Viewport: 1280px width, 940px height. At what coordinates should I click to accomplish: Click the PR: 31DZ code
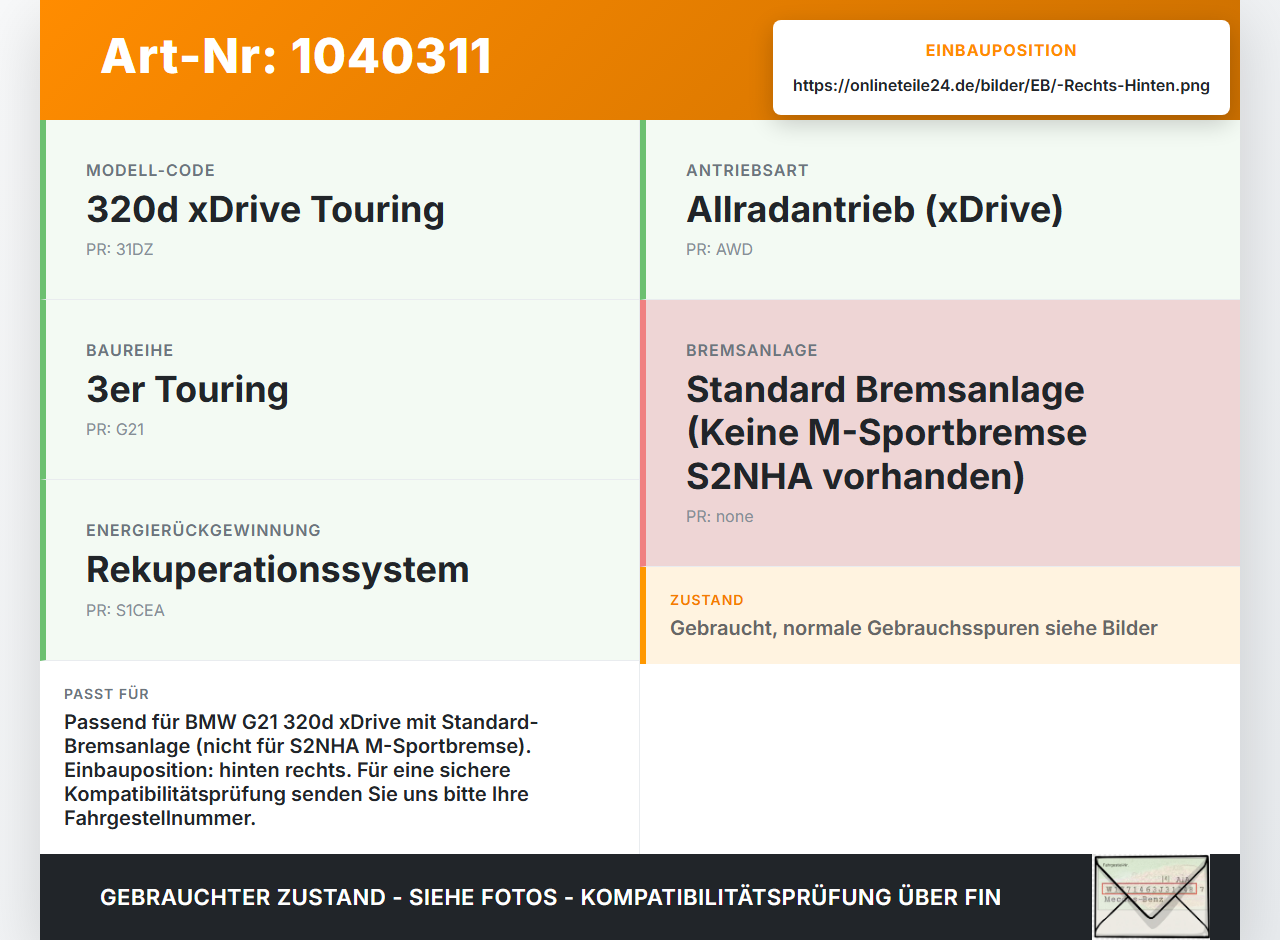coord(119,250)
